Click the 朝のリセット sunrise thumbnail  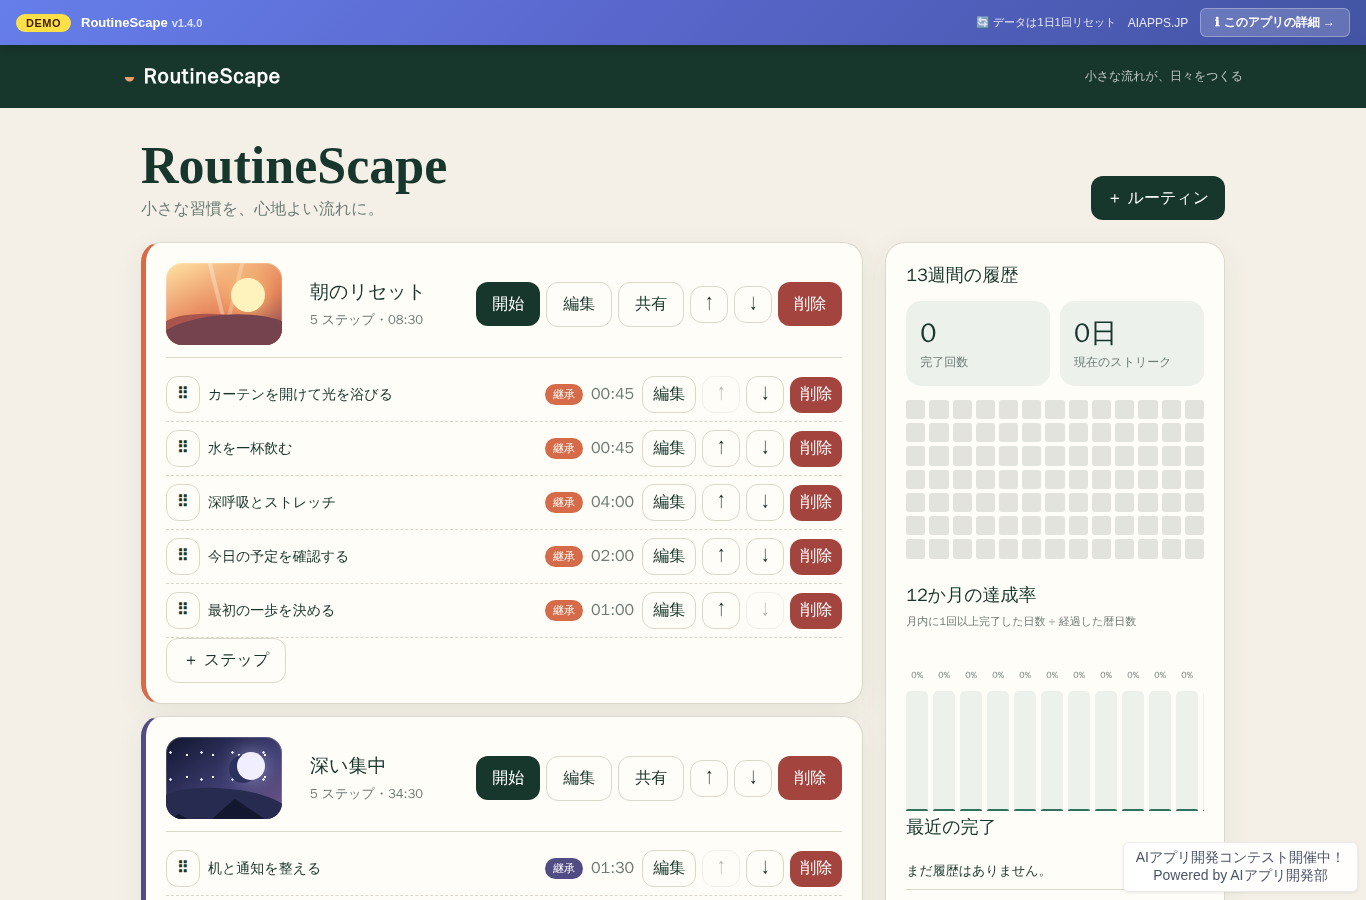pyautogui.click(x=224, y=304)
